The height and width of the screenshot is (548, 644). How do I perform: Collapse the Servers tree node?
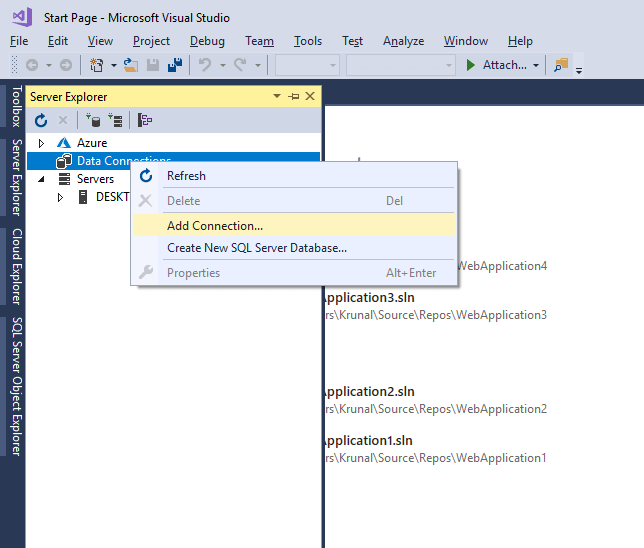pos(41,179)
